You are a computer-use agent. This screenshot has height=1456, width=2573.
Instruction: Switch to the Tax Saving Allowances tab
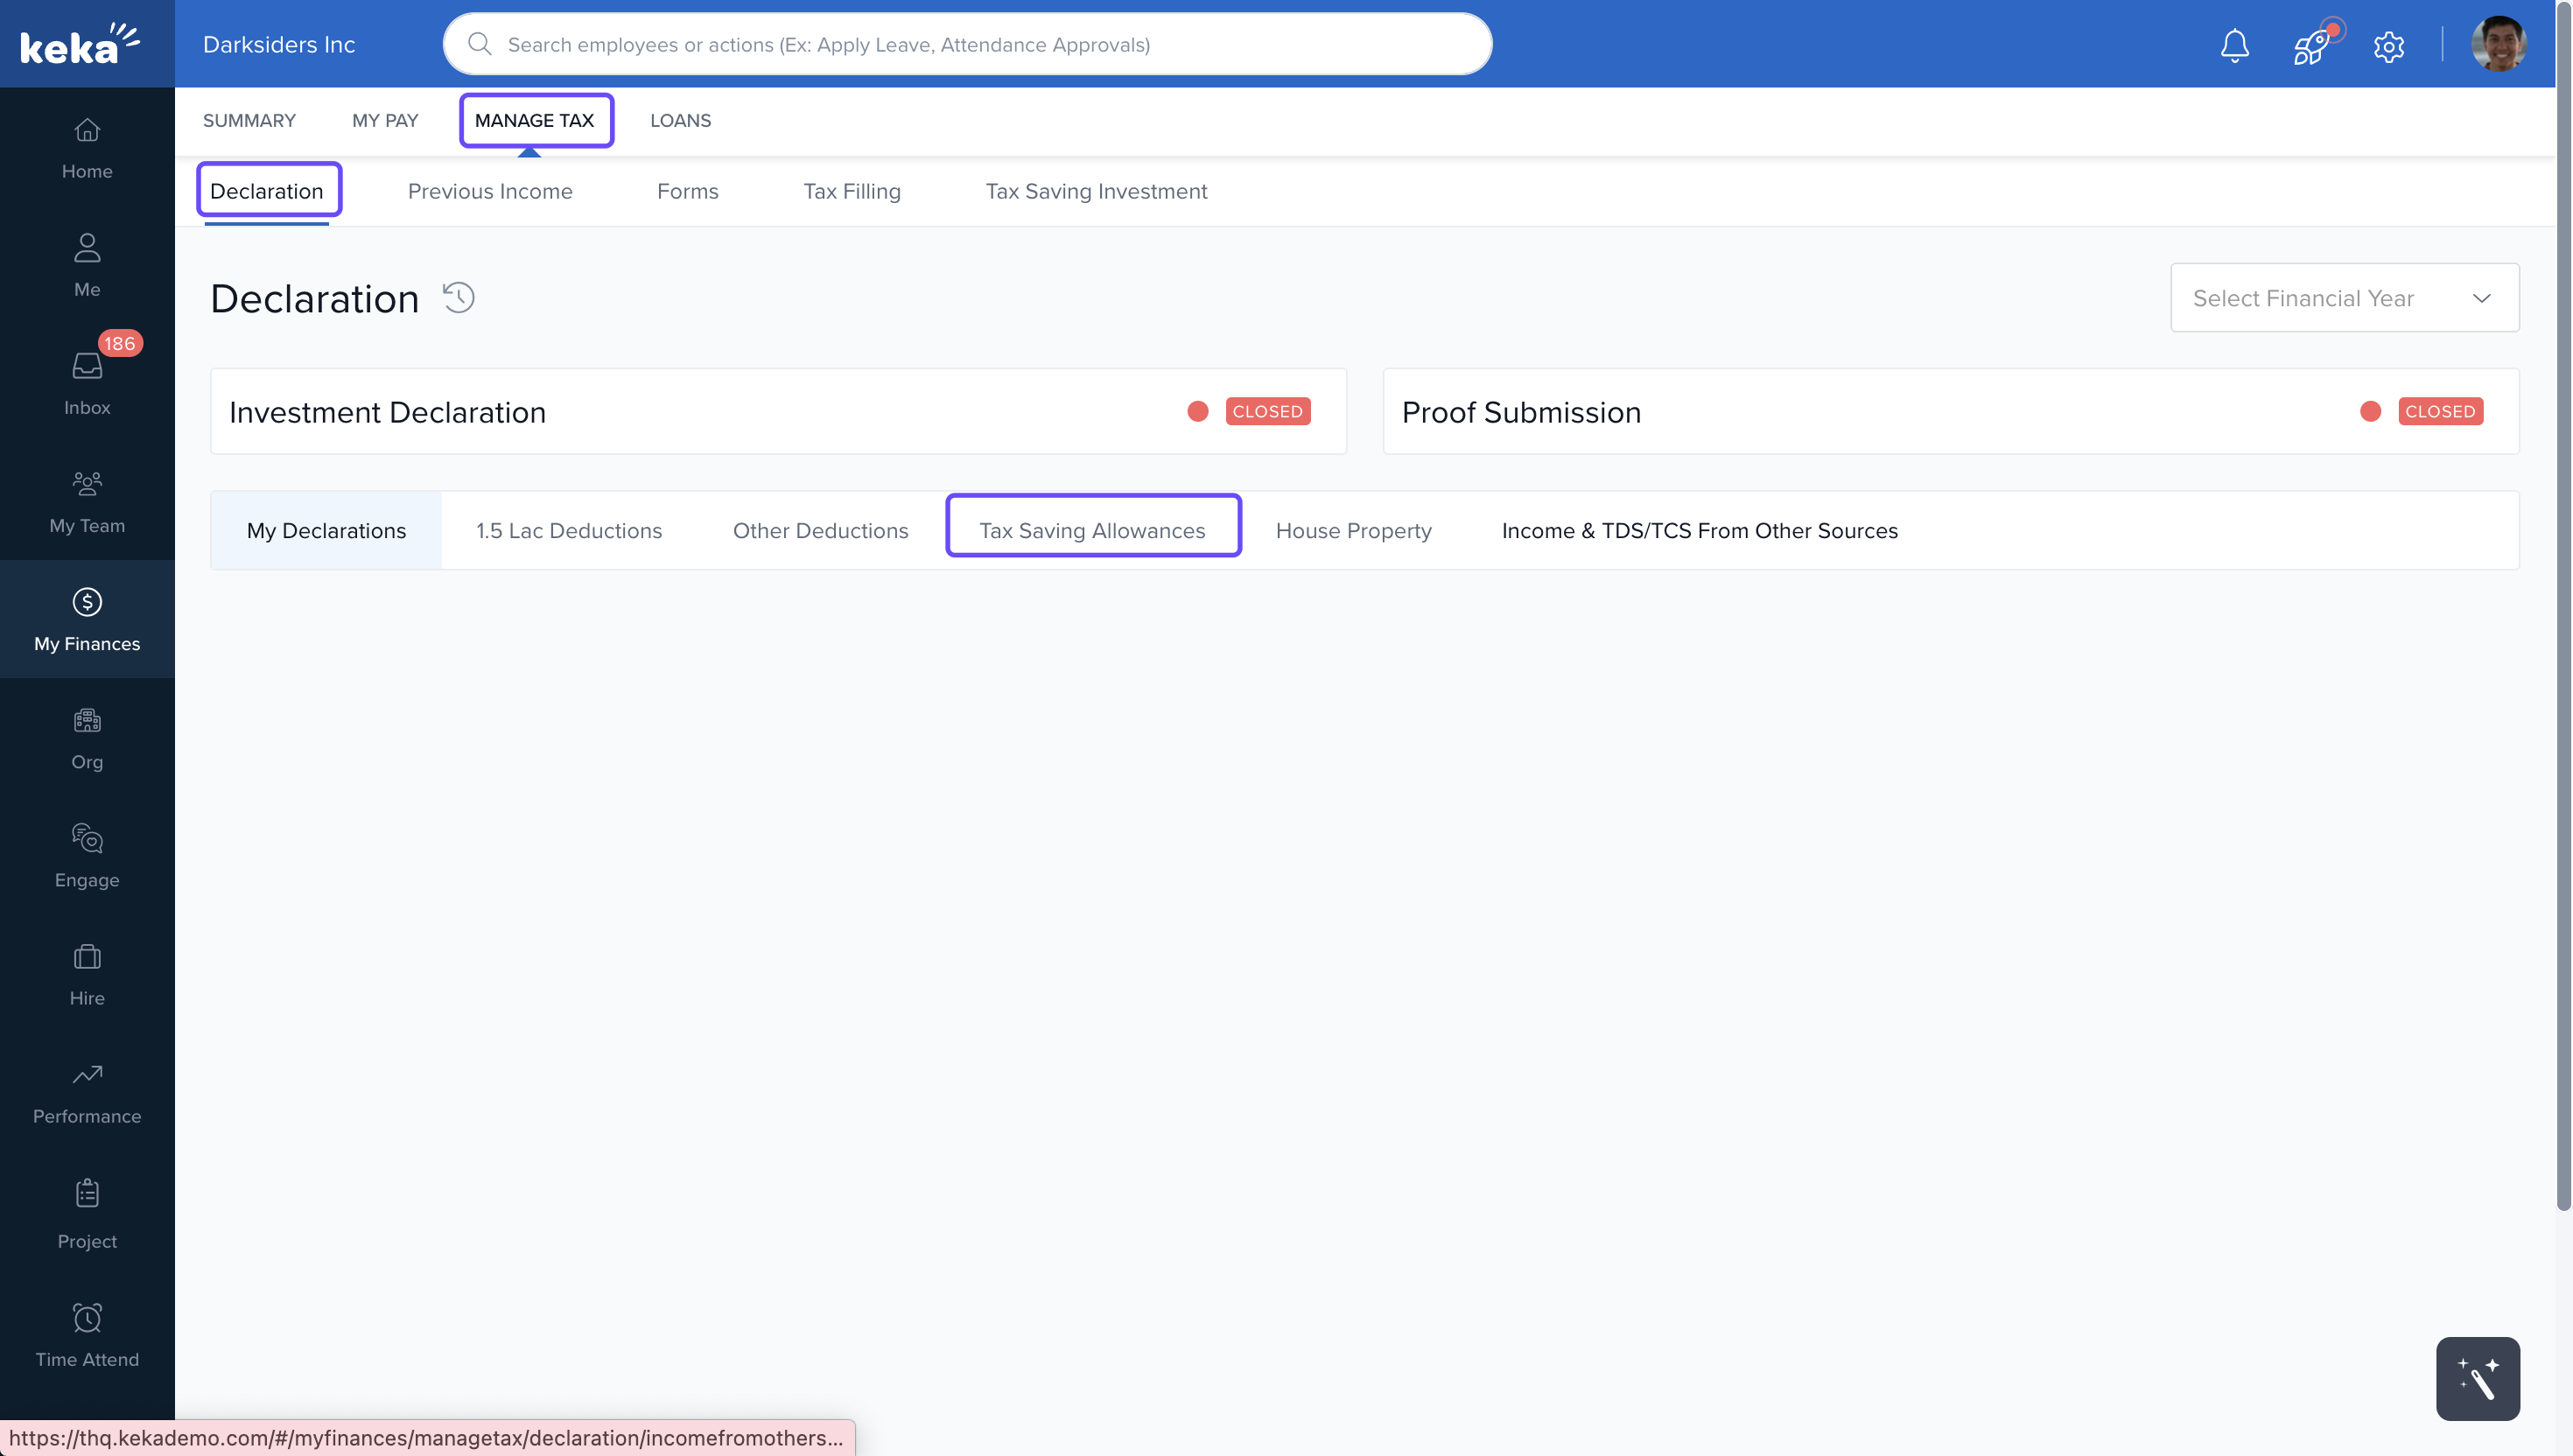(1092, 530)
